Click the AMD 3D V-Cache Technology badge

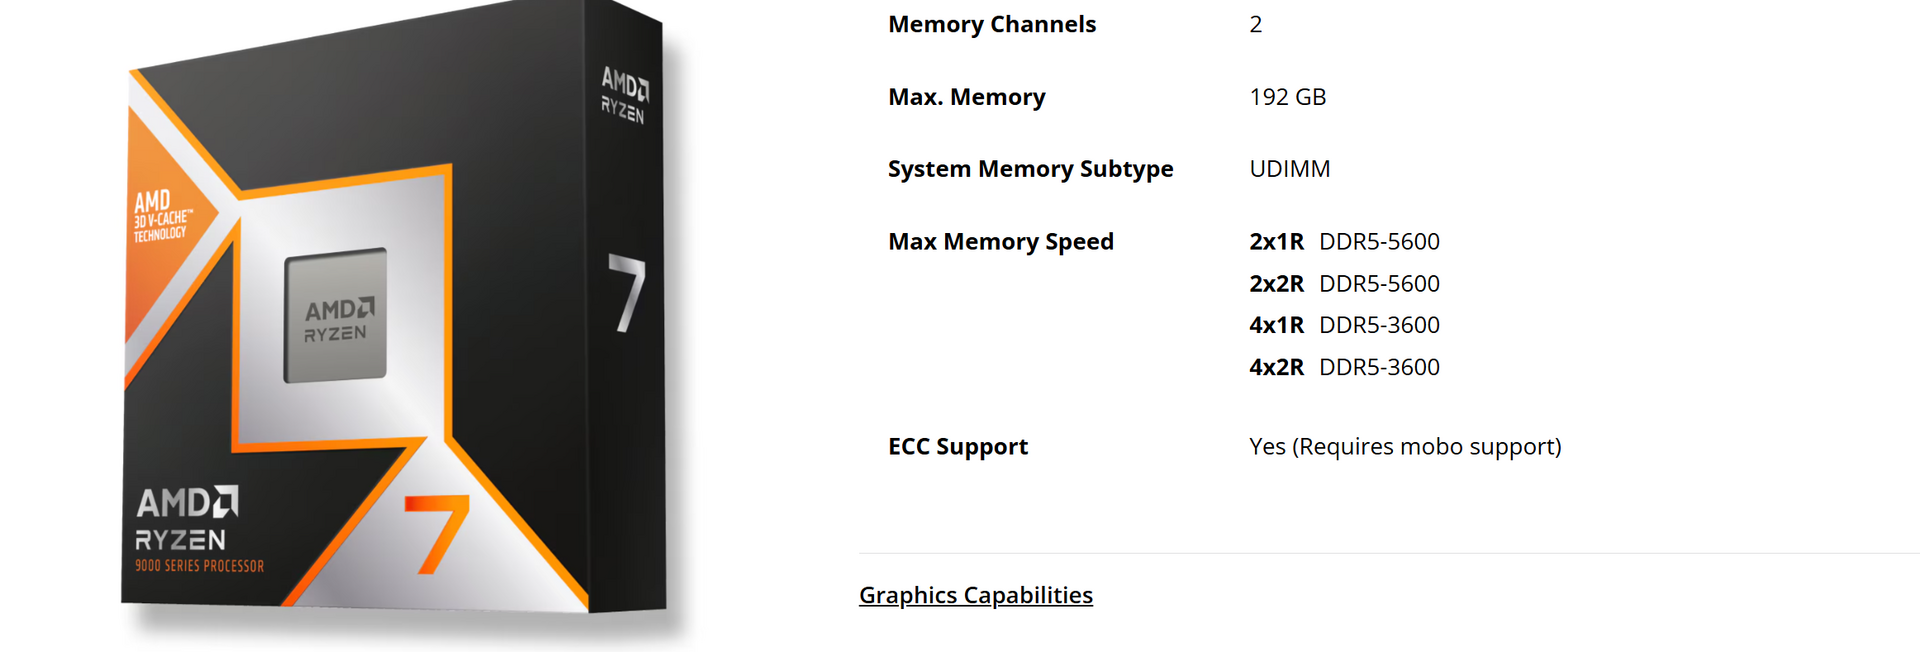(162, 216)
